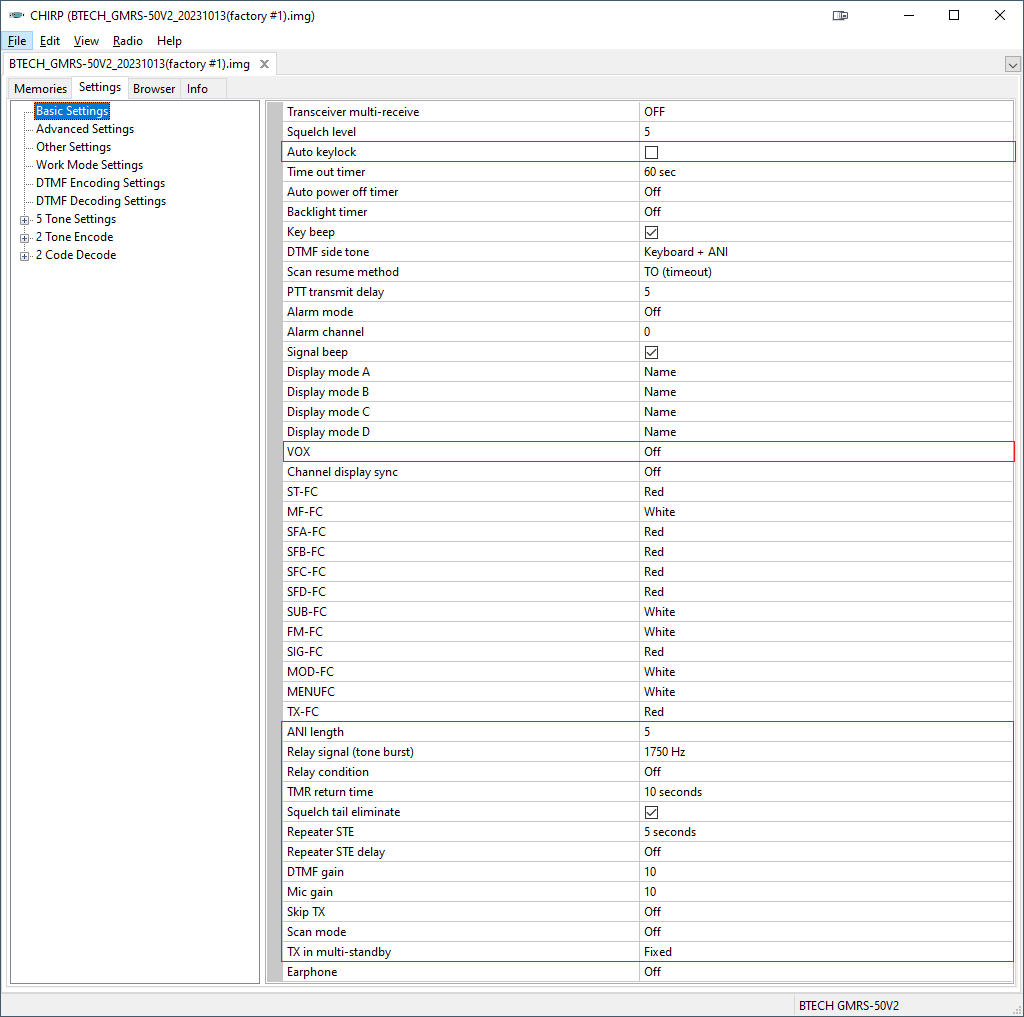Disable the Signal beep checkbox

point(651,352)
